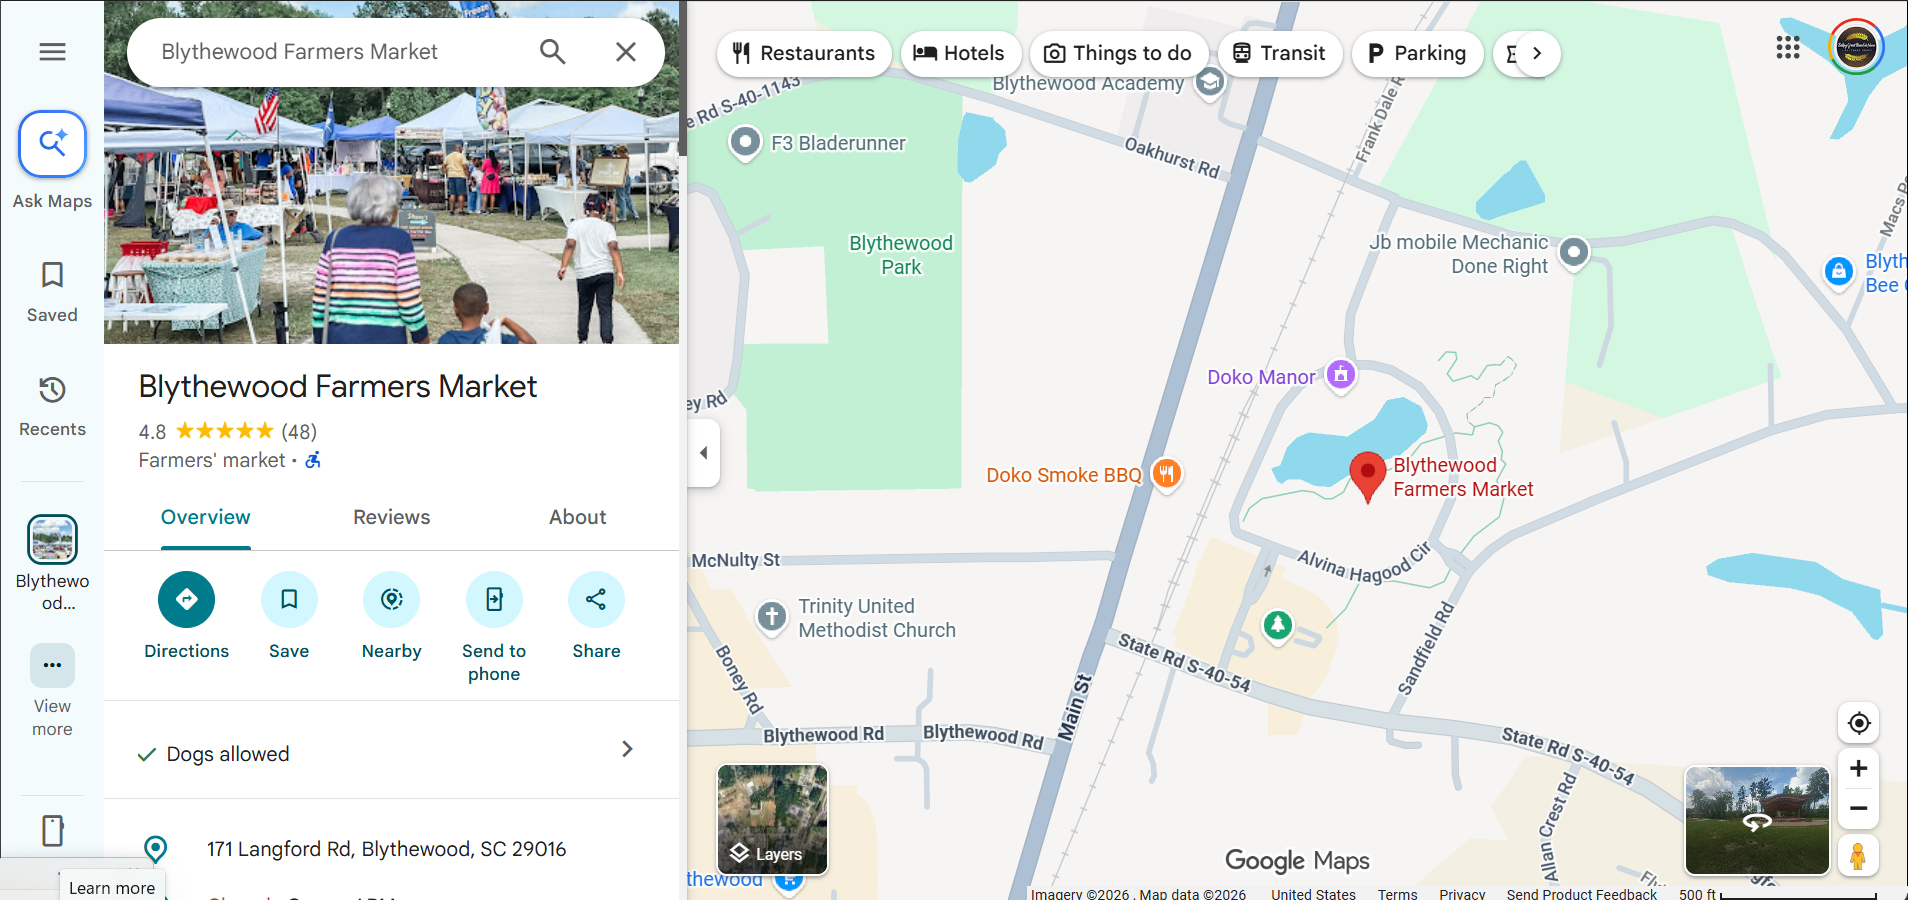Open the Street View preview thumbnail
Viewport: 1908px width, 900px height.
(x=1757, y=821)
